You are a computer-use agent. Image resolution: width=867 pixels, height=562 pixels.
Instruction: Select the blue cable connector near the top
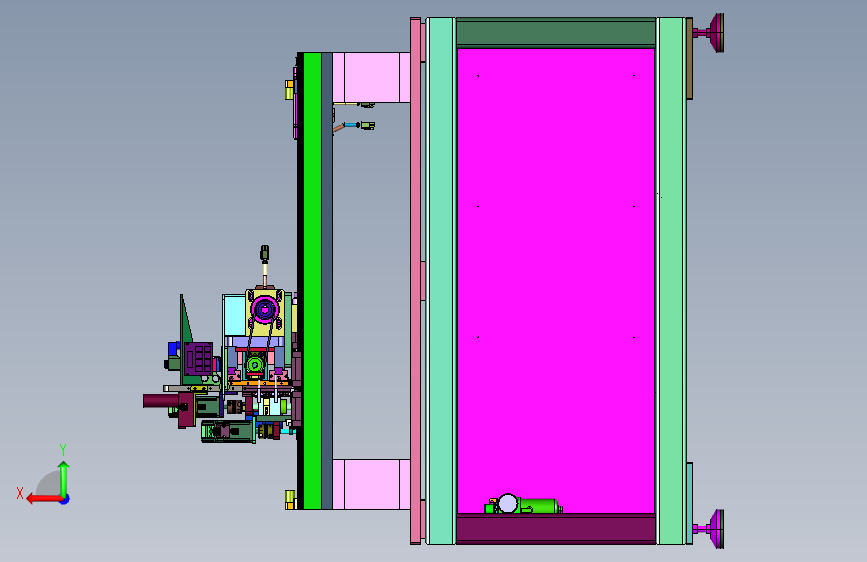point(351,125)
